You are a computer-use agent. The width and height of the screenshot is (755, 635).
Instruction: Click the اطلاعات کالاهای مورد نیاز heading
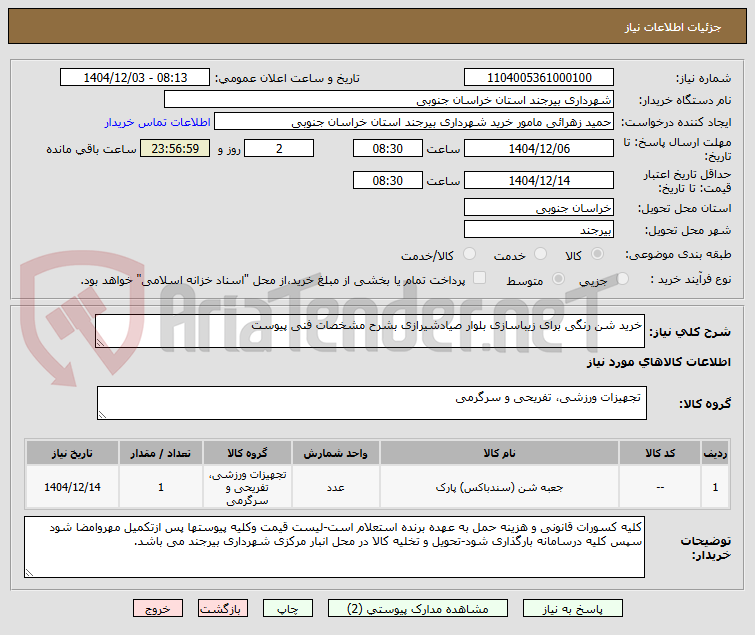(658, 362)
